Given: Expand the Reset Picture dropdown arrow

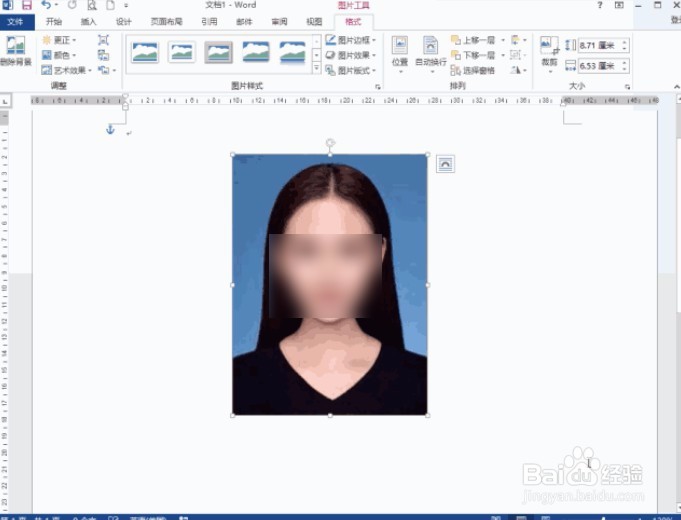Looking at the screenshot, I should pos(114,70).
